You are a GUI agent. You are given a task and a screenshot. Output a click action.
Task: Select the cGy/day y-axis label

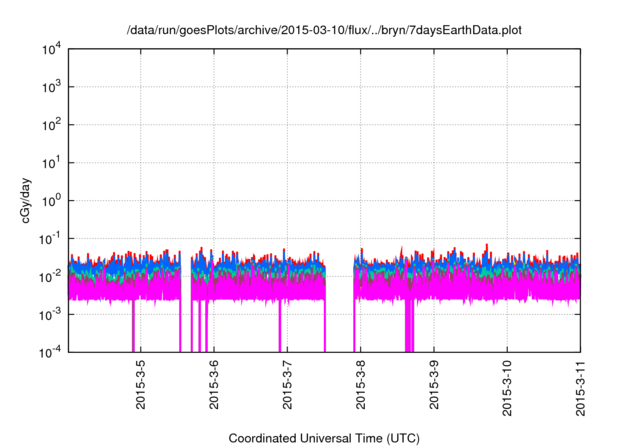point(25,200)
